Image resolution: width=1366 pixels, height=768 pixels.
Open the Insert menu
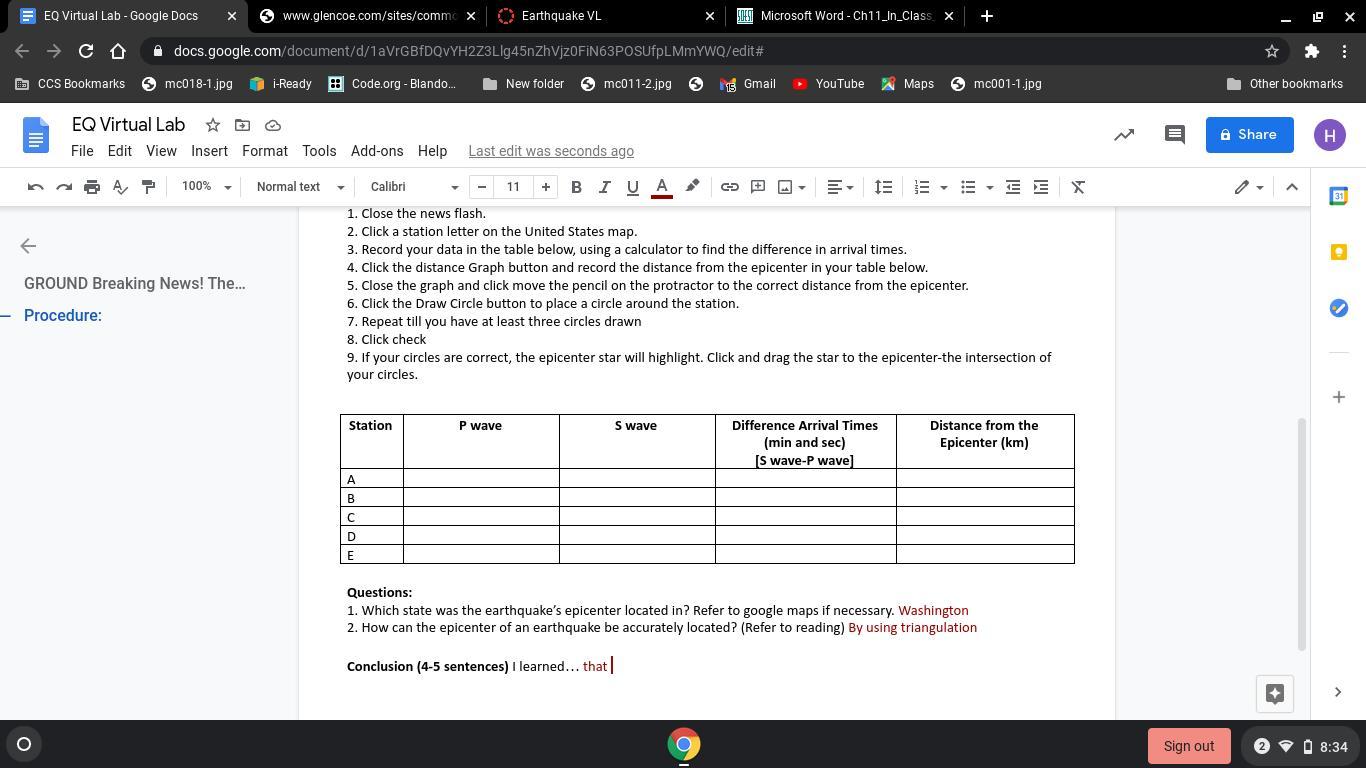point(209,151)
